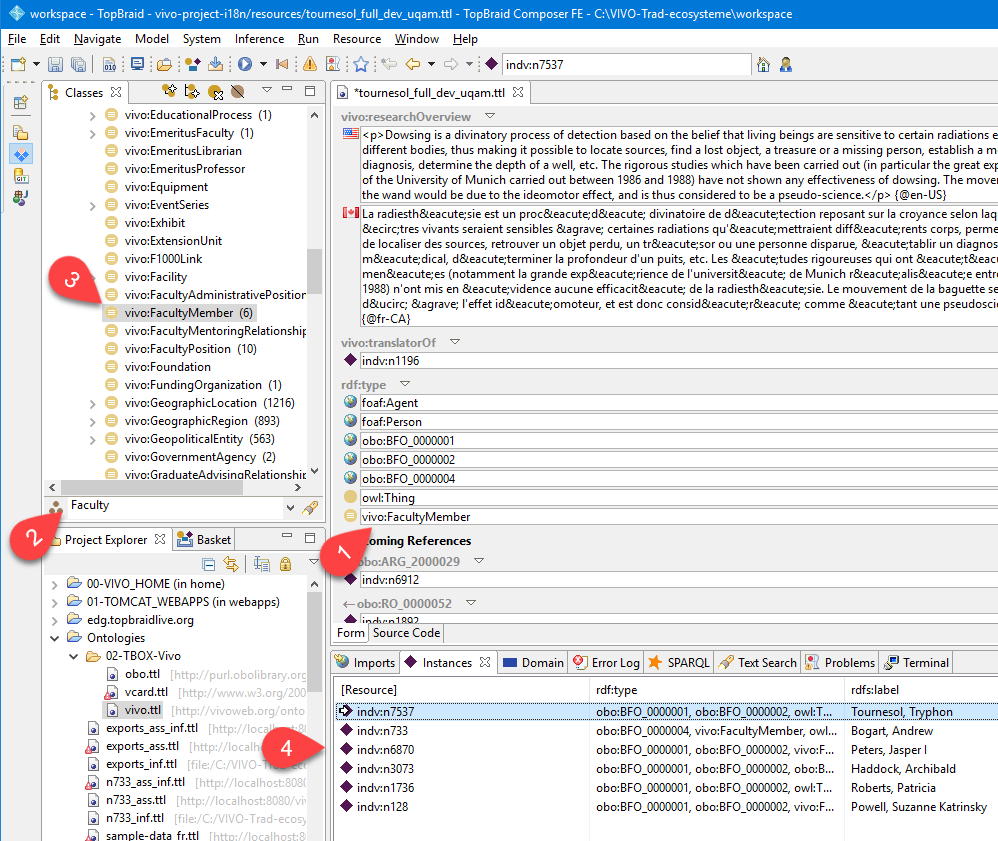Expand the 00-VIVO_HOME project
This screenshot has height=841, width=998.
pos(55,584)
